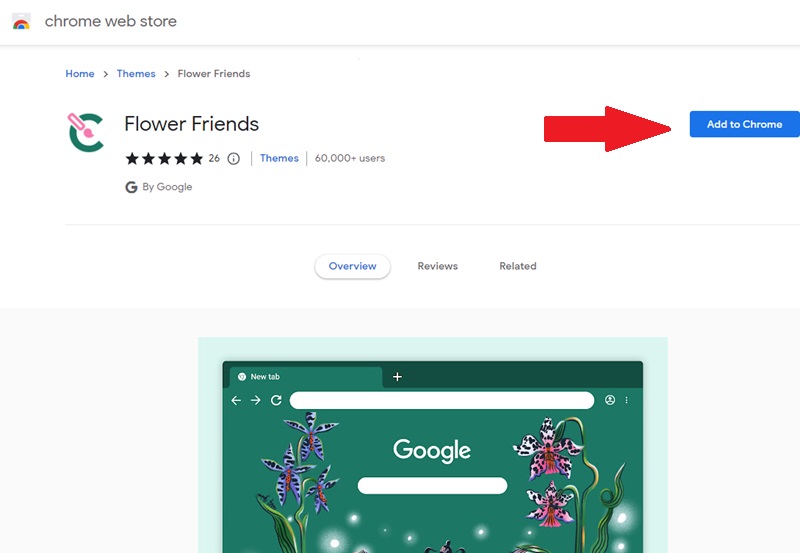Open the Themes category link beside ratings

pos(279,158)
